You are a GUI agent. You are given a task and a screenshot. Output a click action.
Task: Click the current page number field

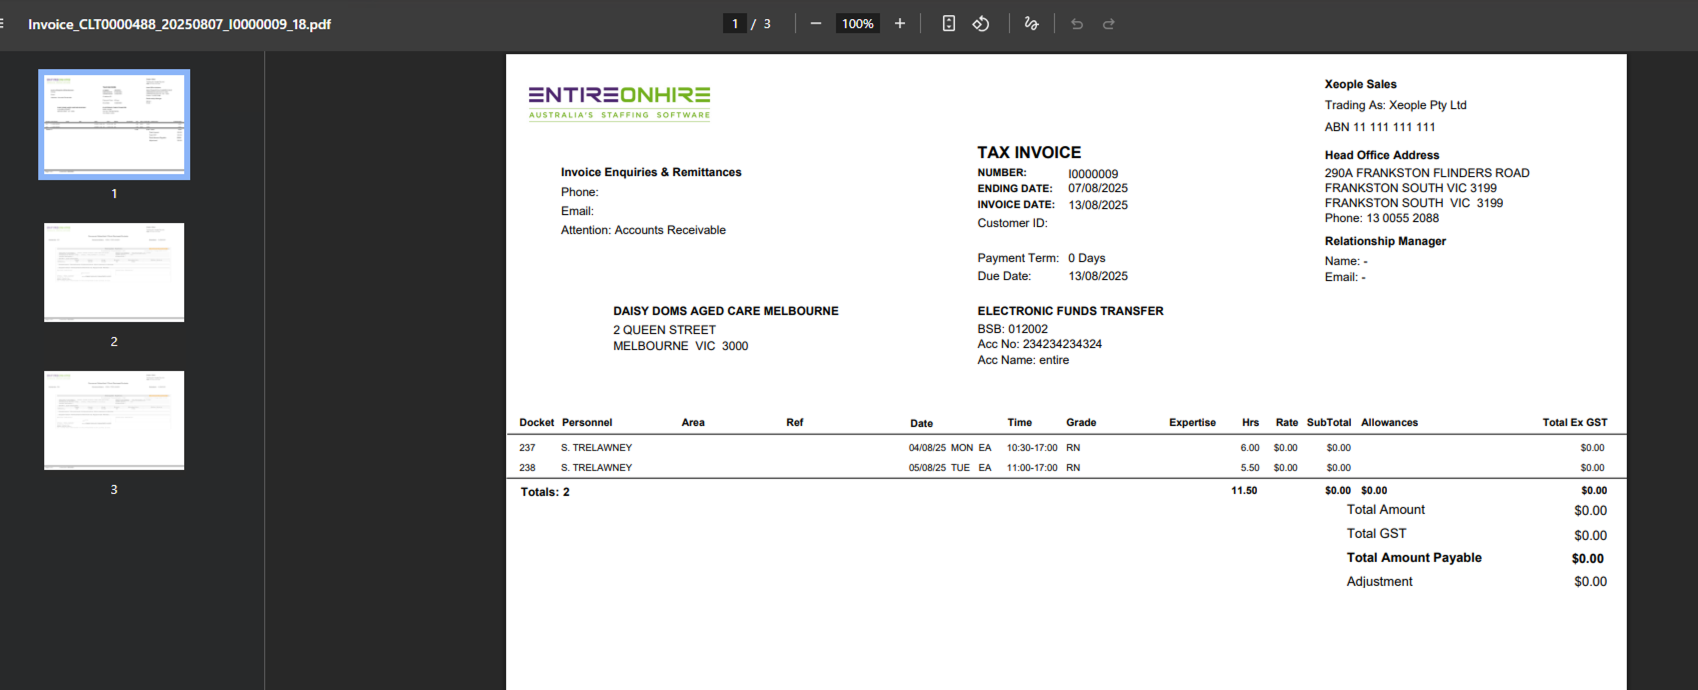point(735,24)
